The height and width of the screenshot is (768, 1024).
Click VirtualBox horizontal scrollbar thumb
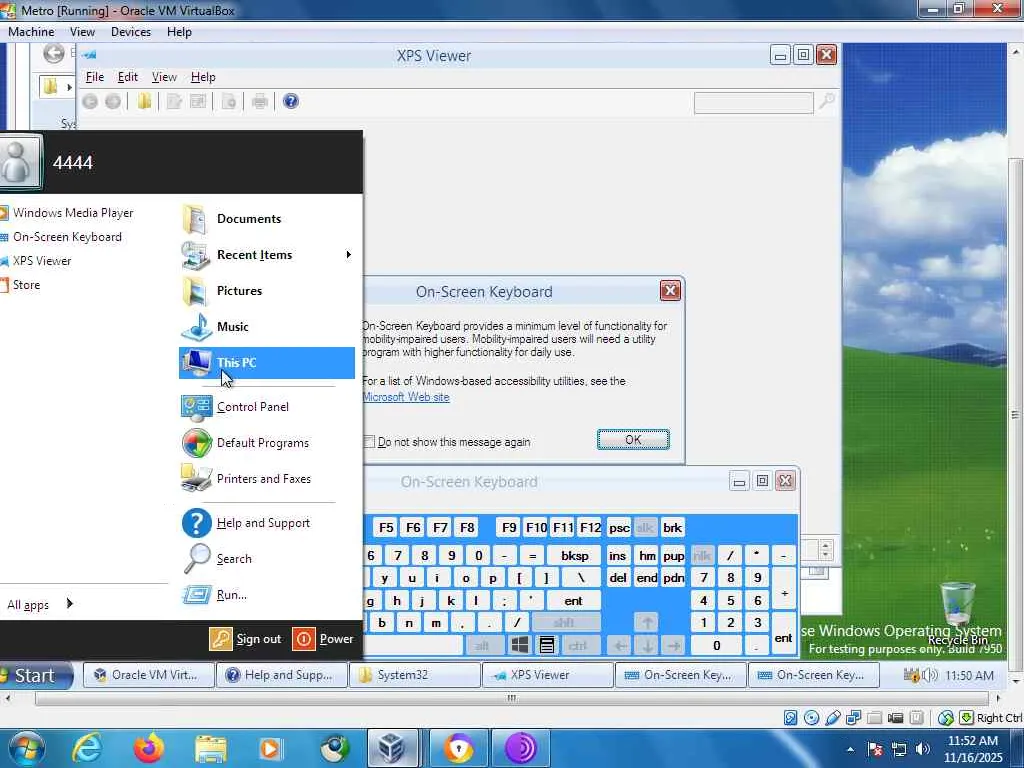point(511,698)
